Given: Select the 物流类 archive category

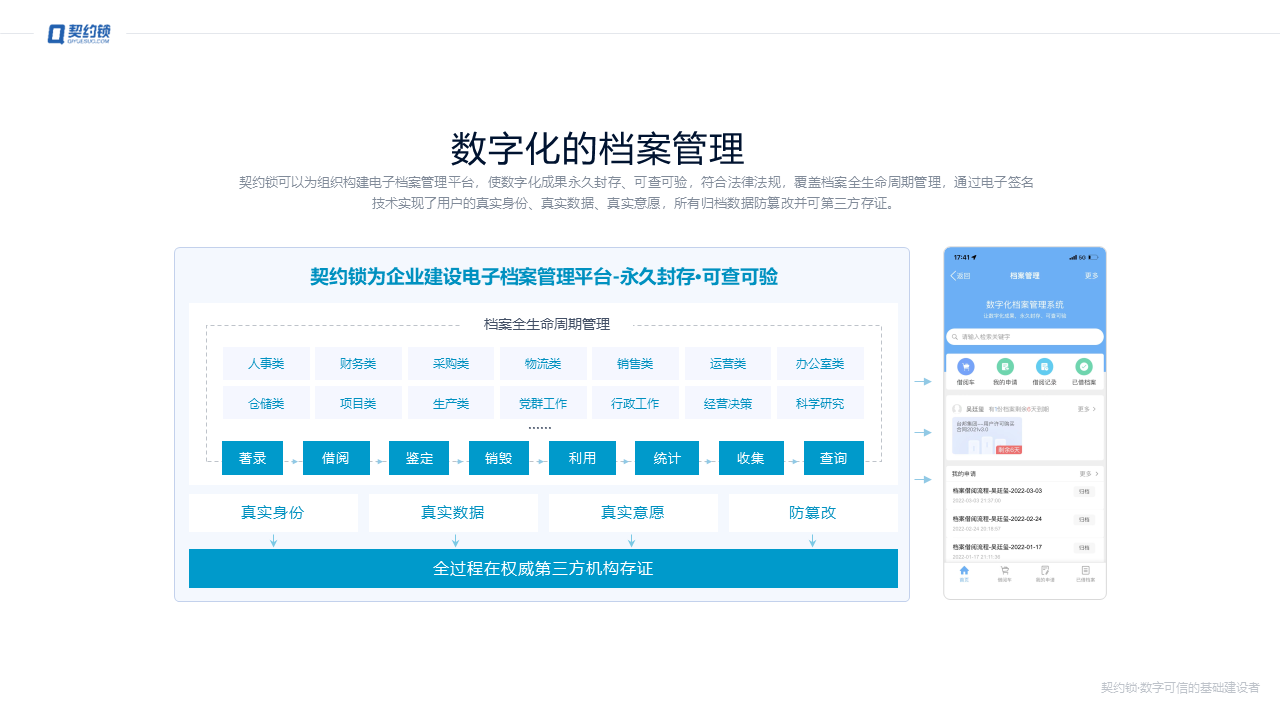Looking at the screenshot, I should coord(543,364).
